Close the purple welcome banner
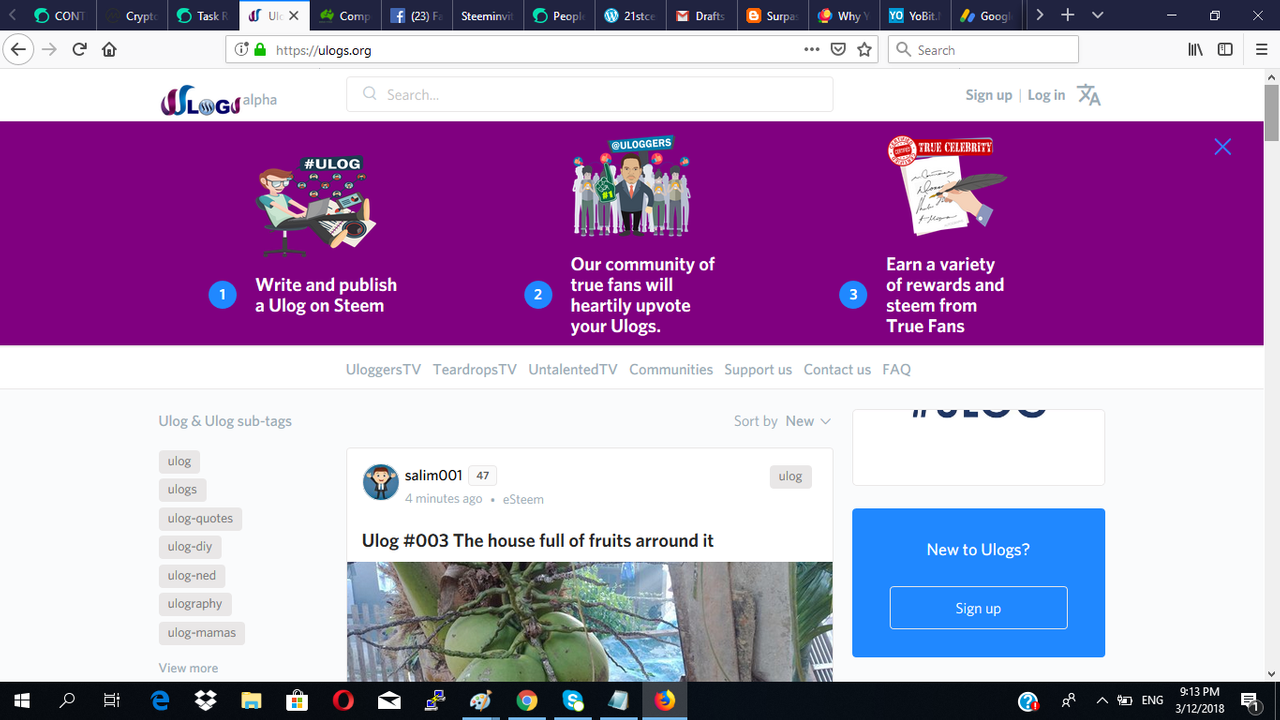The height and width of the screenshot is (720, 1280). 1222,147
